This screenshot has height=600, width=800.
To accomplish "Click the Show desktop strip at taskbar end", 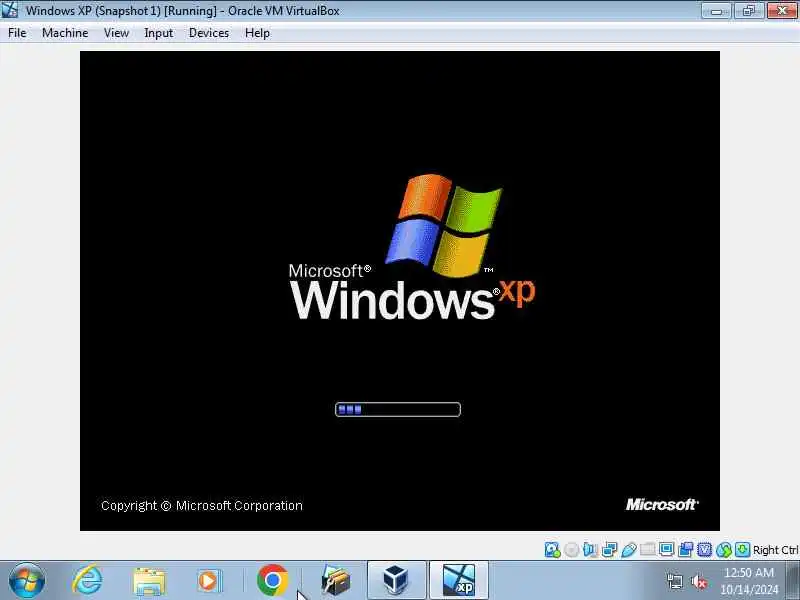I will (793, 581).
